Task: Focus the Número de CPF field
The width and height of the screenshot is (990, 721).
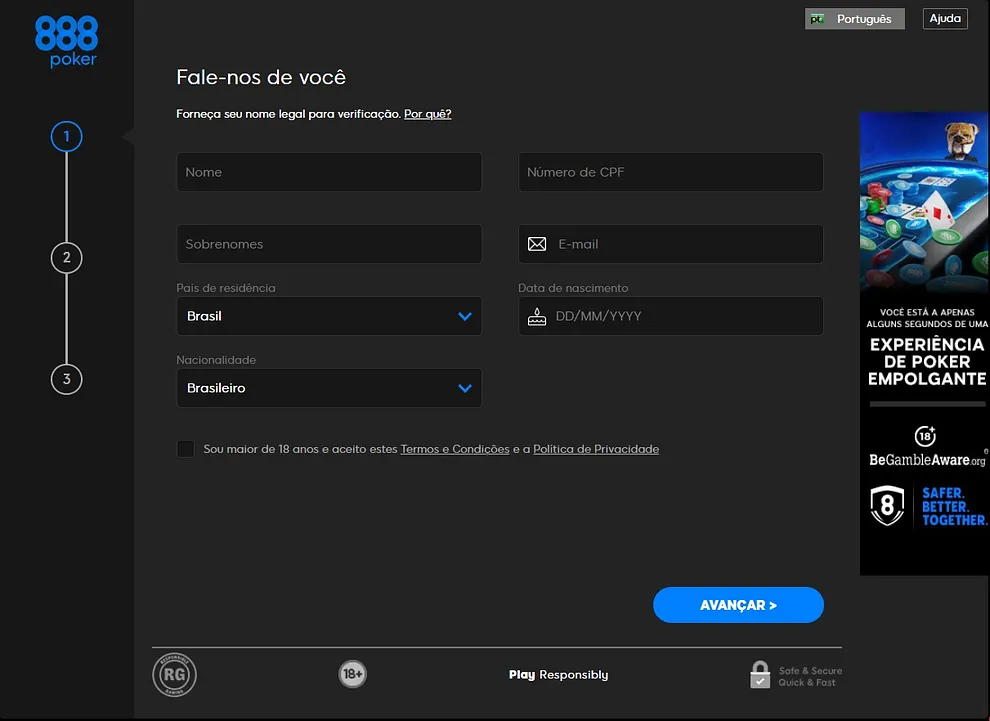Action: pyautogui.click(x=670, y=172)
